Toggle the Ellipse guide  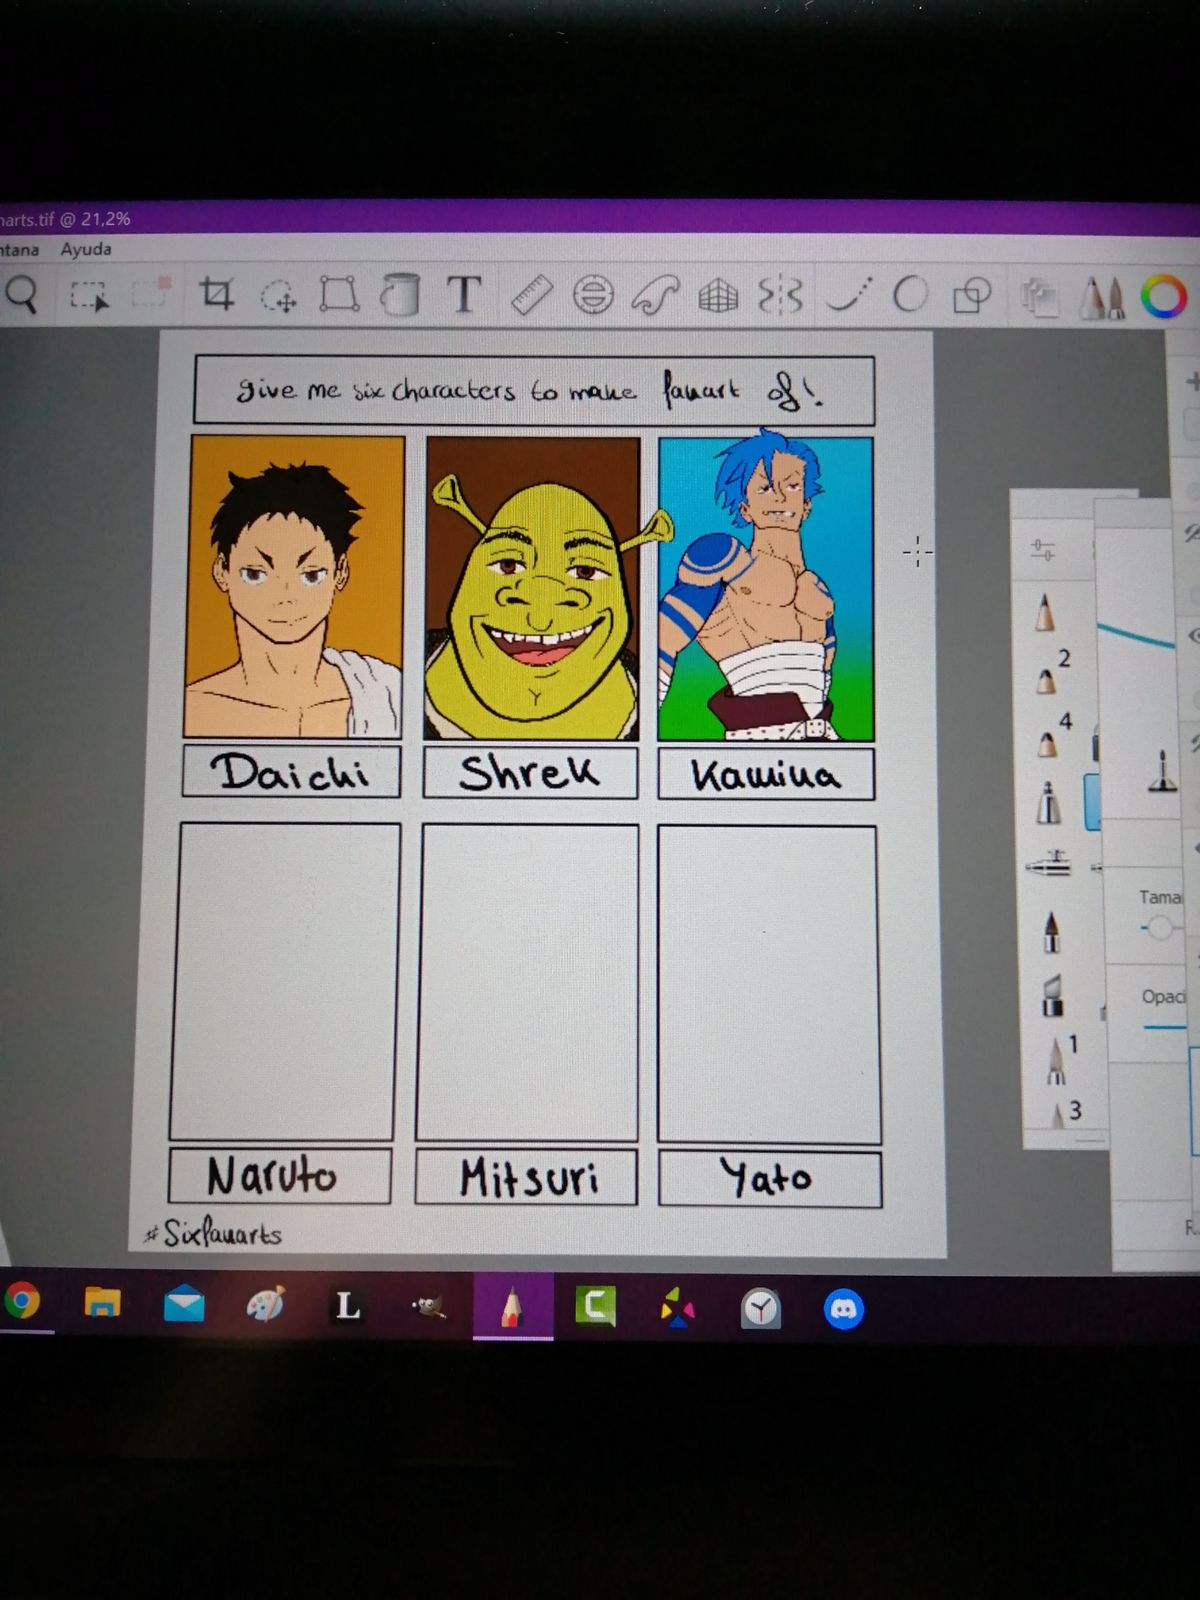pyautogui.click(x=593, y=296)
